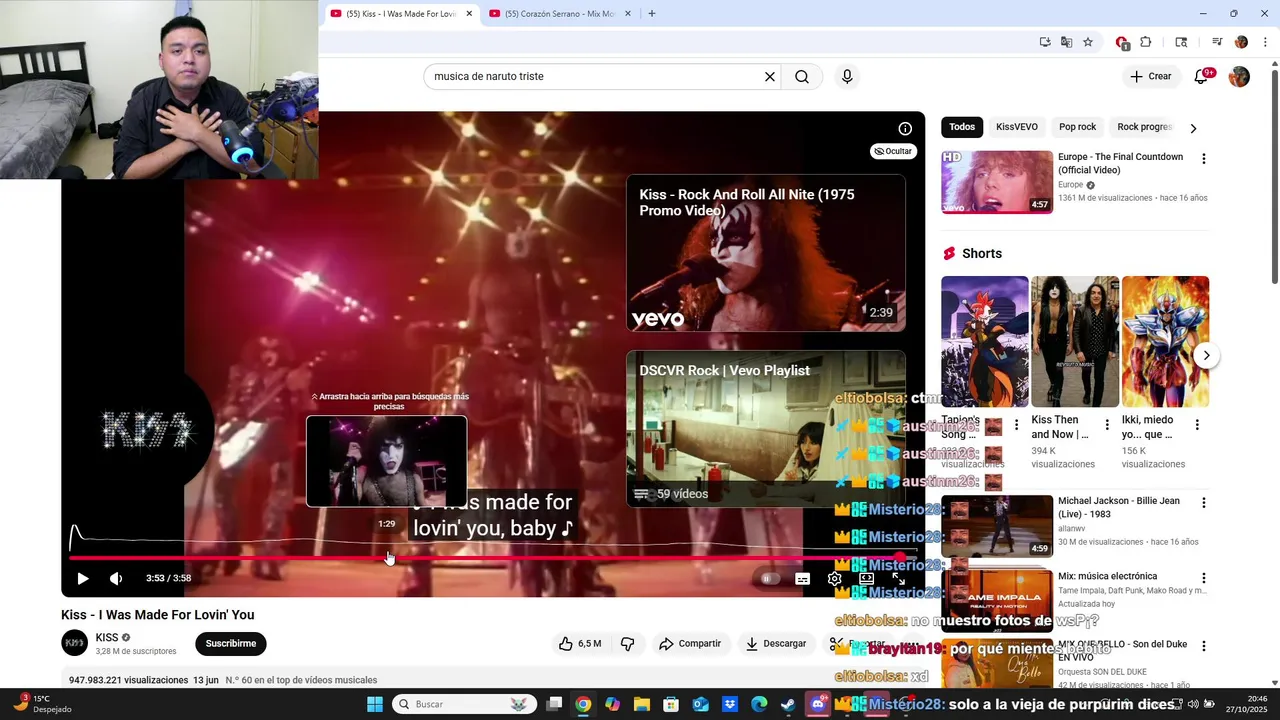Open Michael Jackson Billie Jean title
Viewport: 1280px width, 720px height.
point(1119,507)
